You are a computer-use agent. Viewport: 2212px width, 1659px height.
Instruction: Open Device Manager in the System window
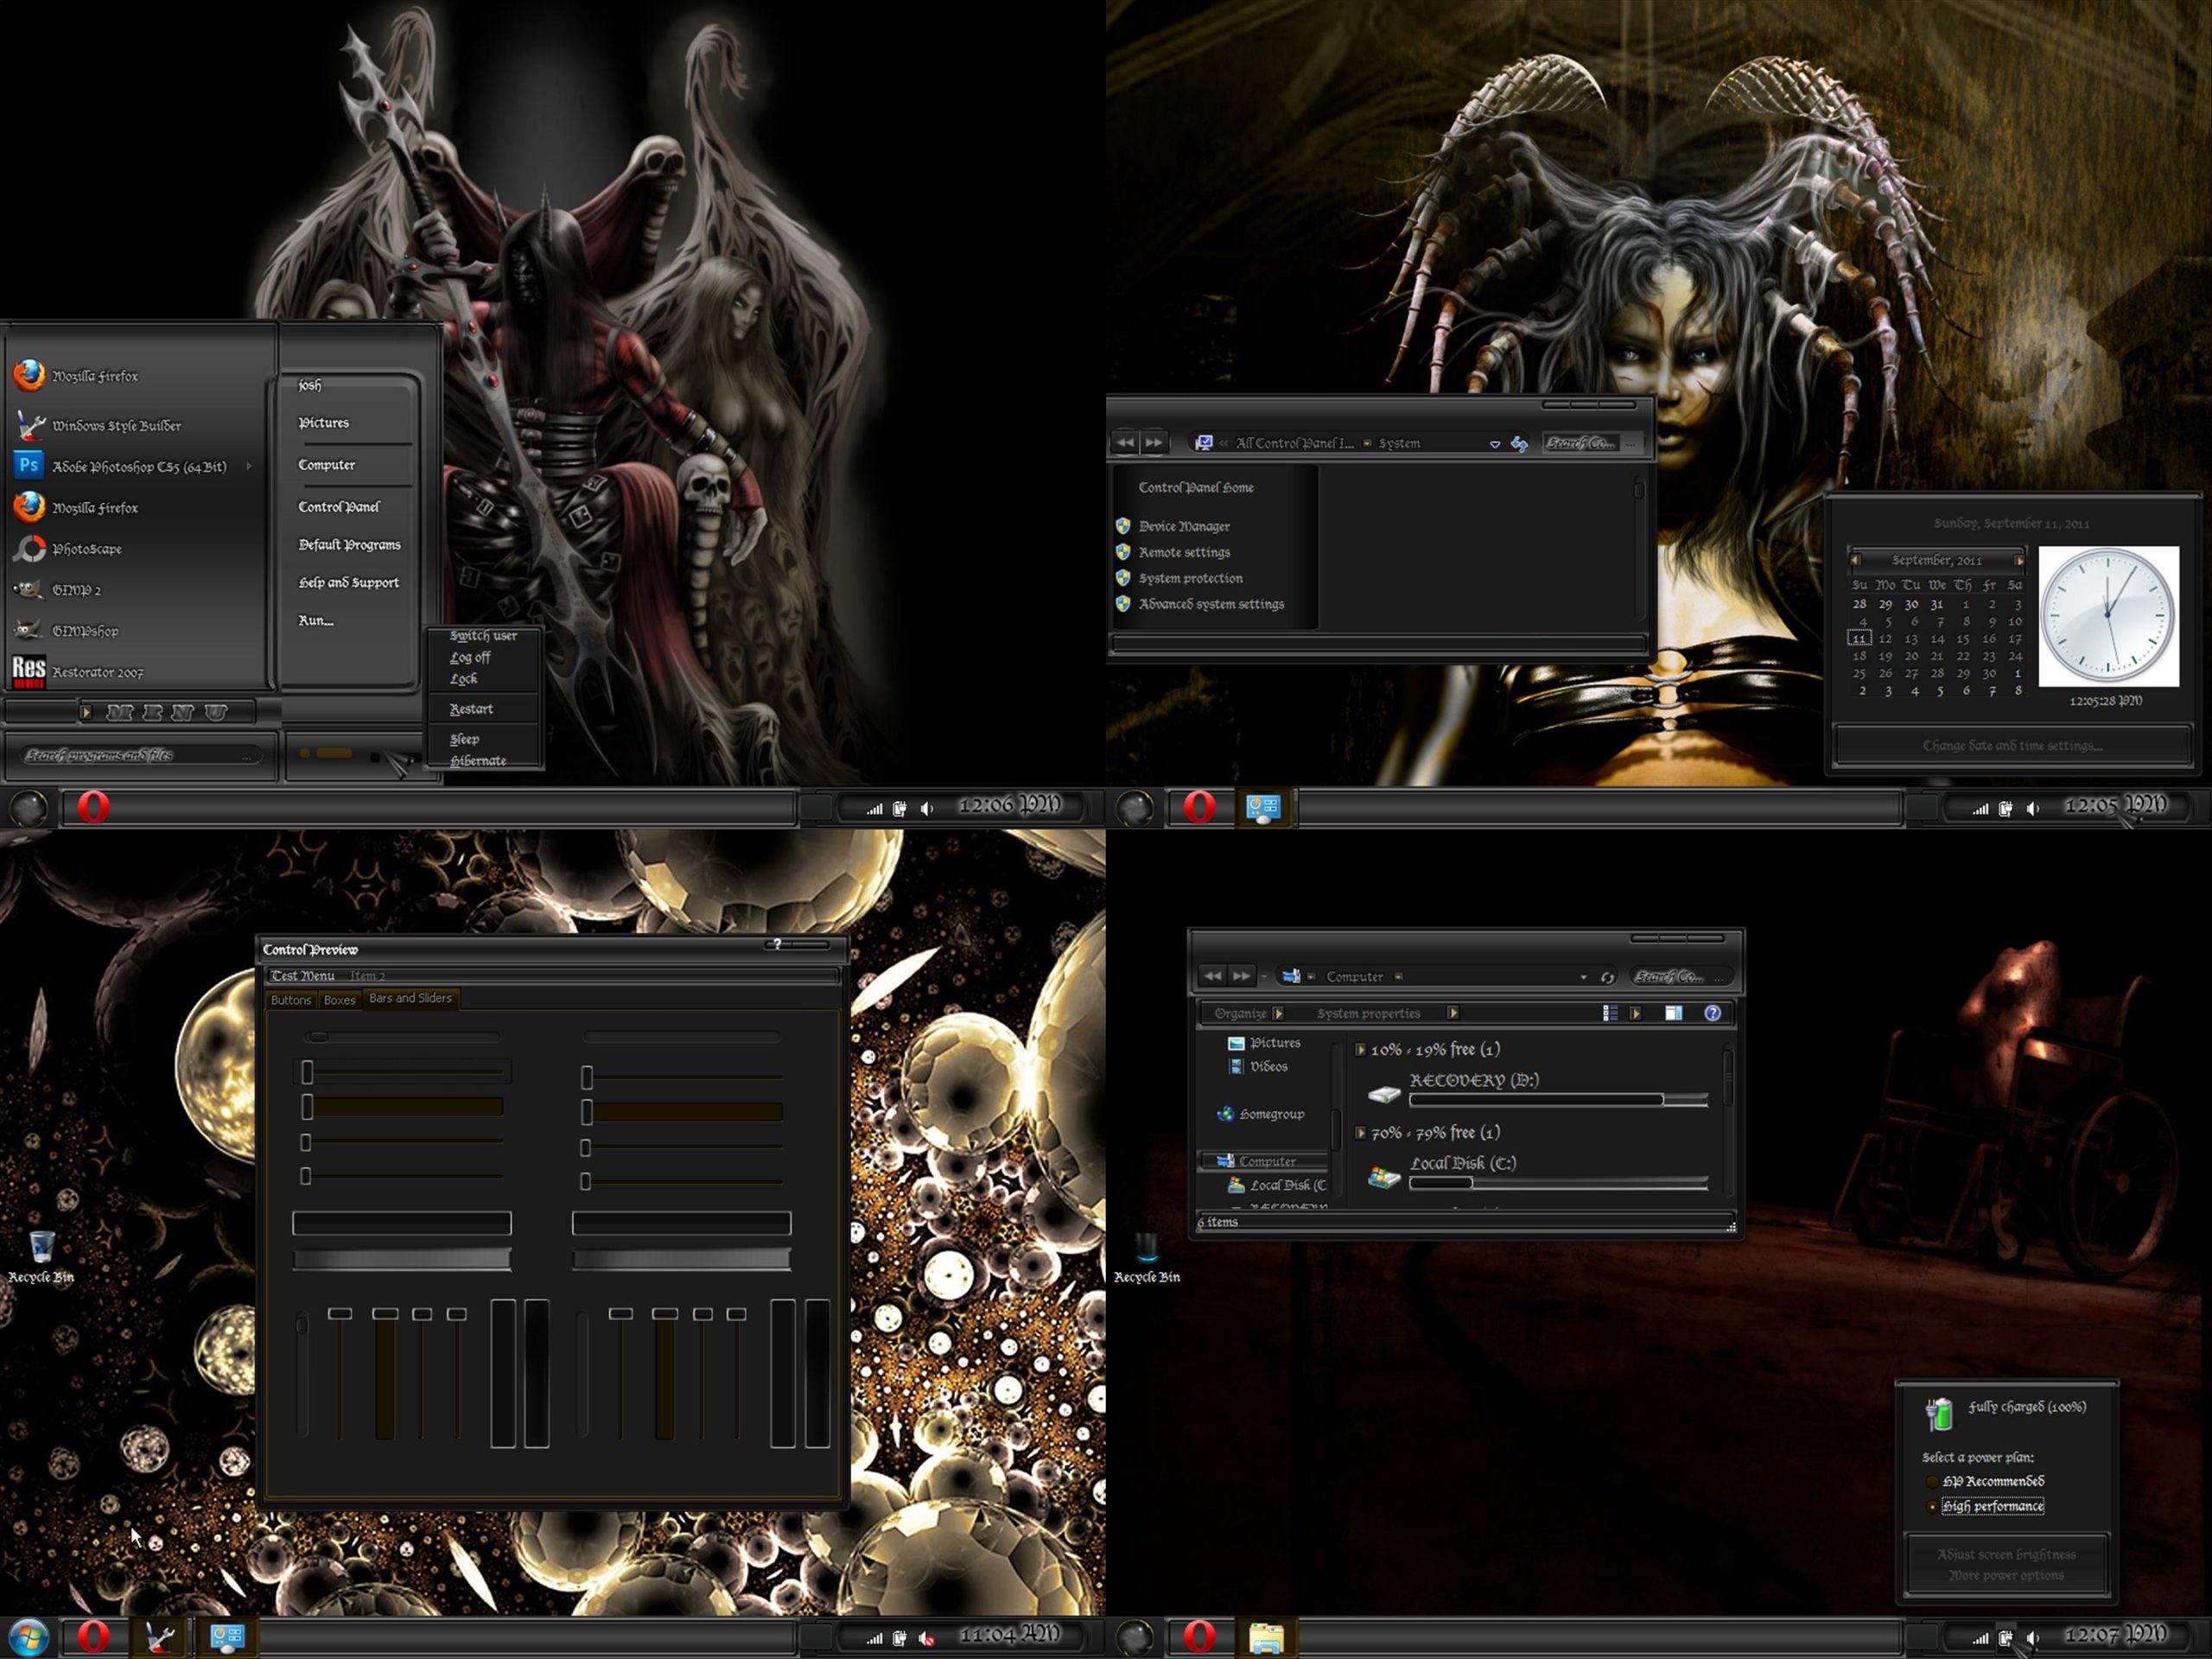[x=1184, y=525]
